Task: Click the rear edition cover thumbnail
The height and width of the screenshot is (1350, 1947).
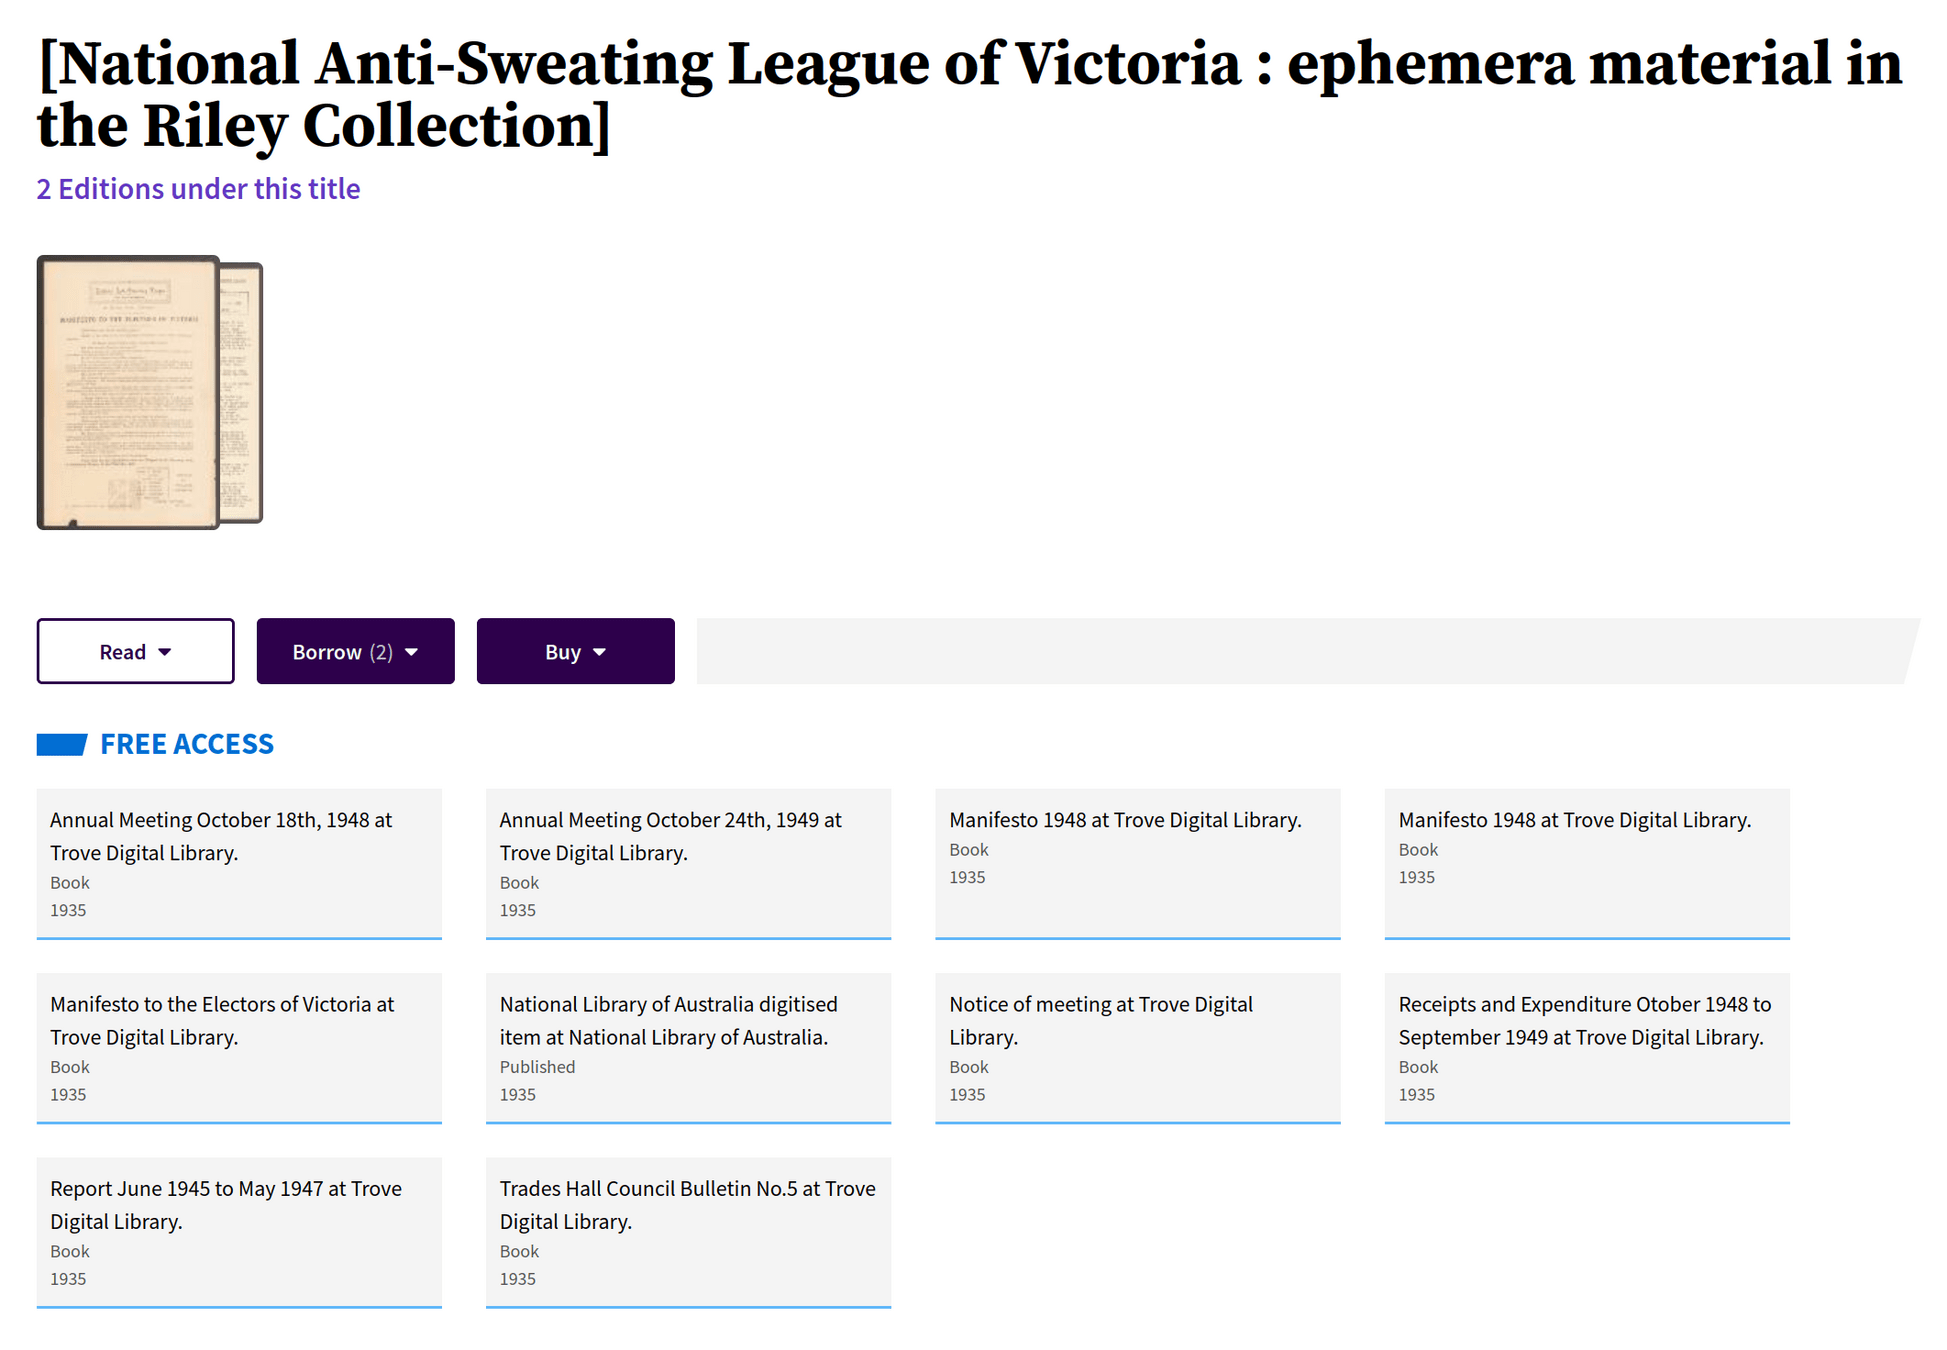Action: coord(243,392)
